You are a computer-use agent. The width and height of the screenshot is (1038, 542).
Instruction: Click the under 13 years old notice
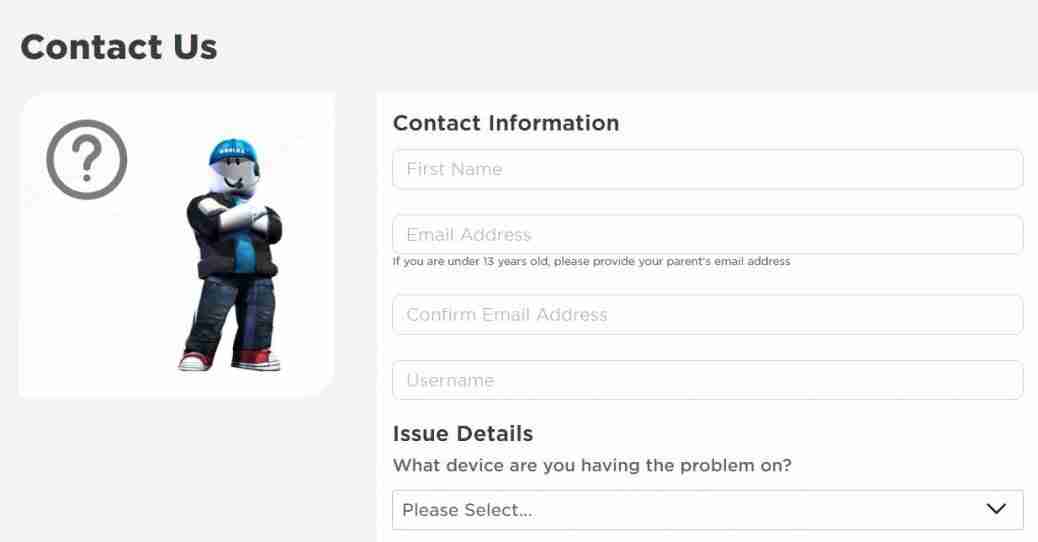[x=591, y=261]
